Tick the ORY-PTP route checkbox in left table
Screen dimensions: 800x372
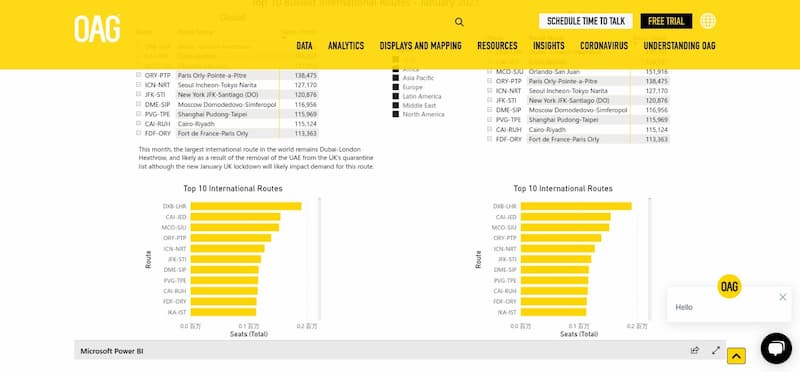(139, 75)
